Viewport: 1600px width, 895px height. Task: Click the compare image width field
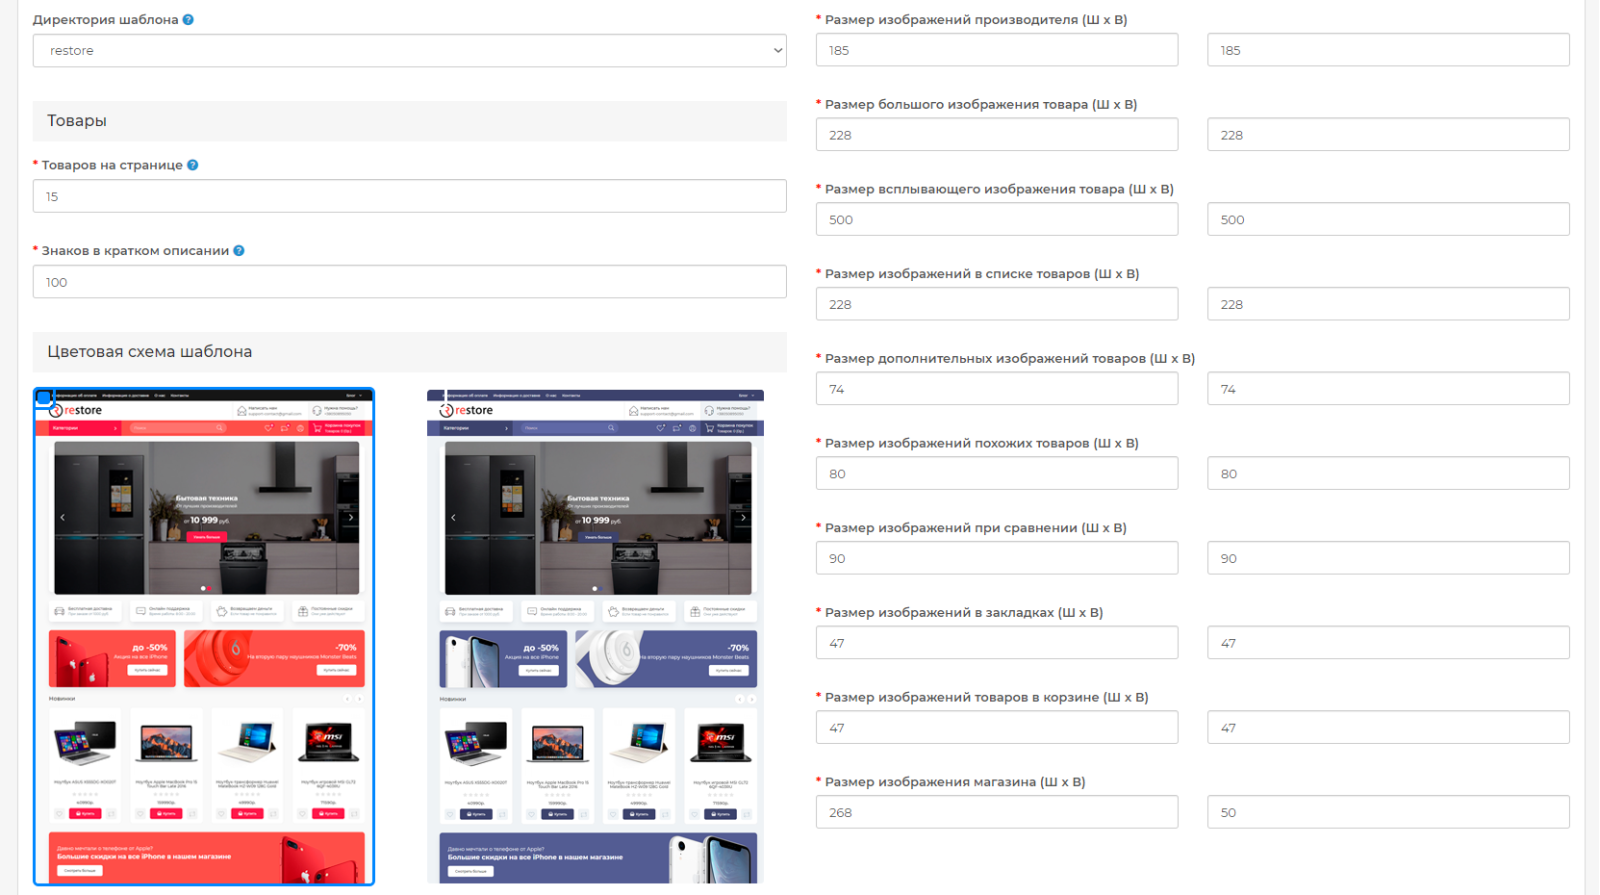coord(996,558)
